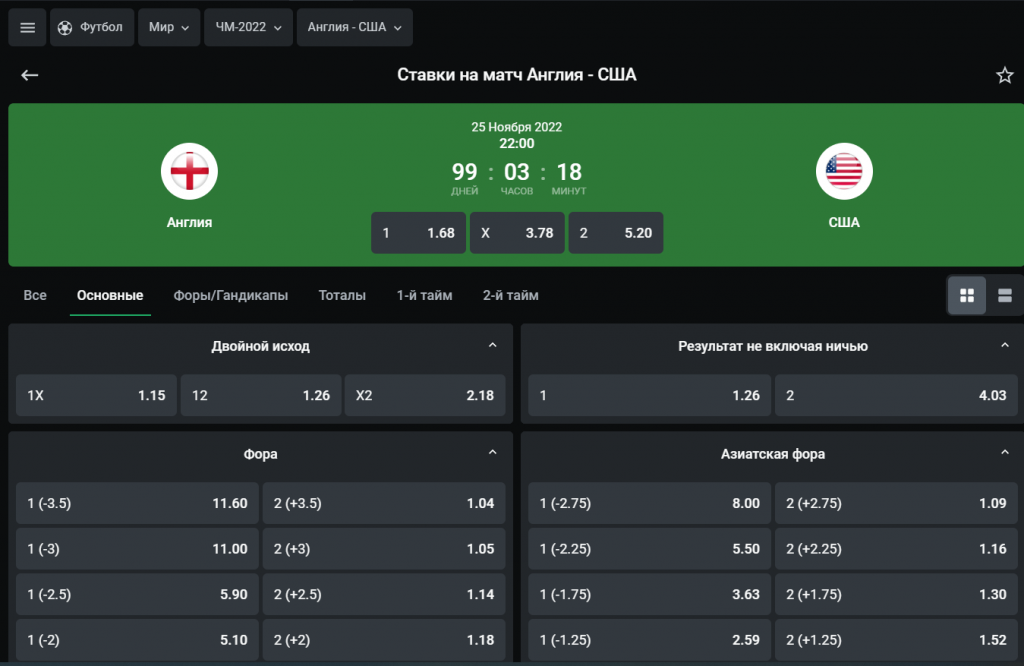Switch to grid layout view
The width and height of the screenshot is (1024, 666).
tap(967, 296)
